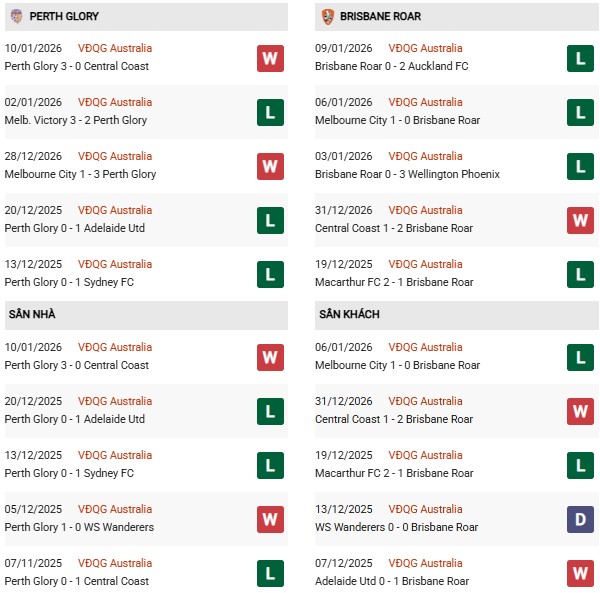Image resolution: width=600 pixels, height=593 pixels.
Task: Click the L badge for Brisbane Roar 0-2 Auckland FC
Action: click(580, 58)
